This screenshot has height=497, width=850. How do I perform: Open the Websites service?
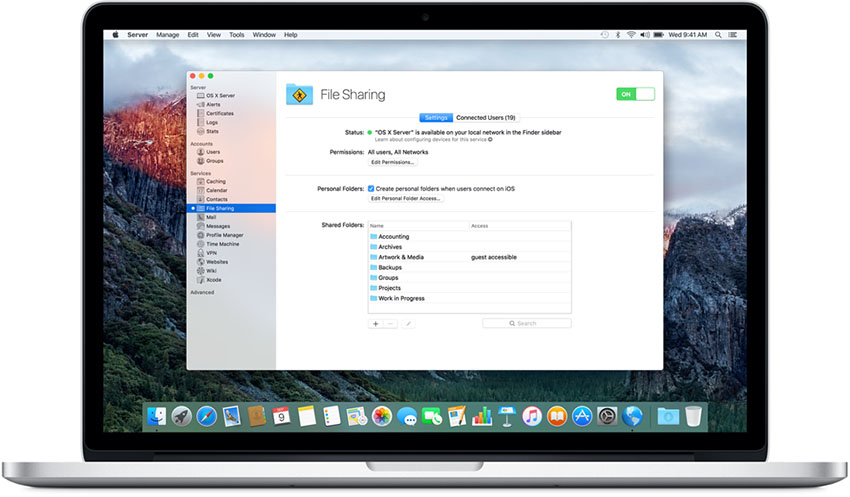point(212,262)
